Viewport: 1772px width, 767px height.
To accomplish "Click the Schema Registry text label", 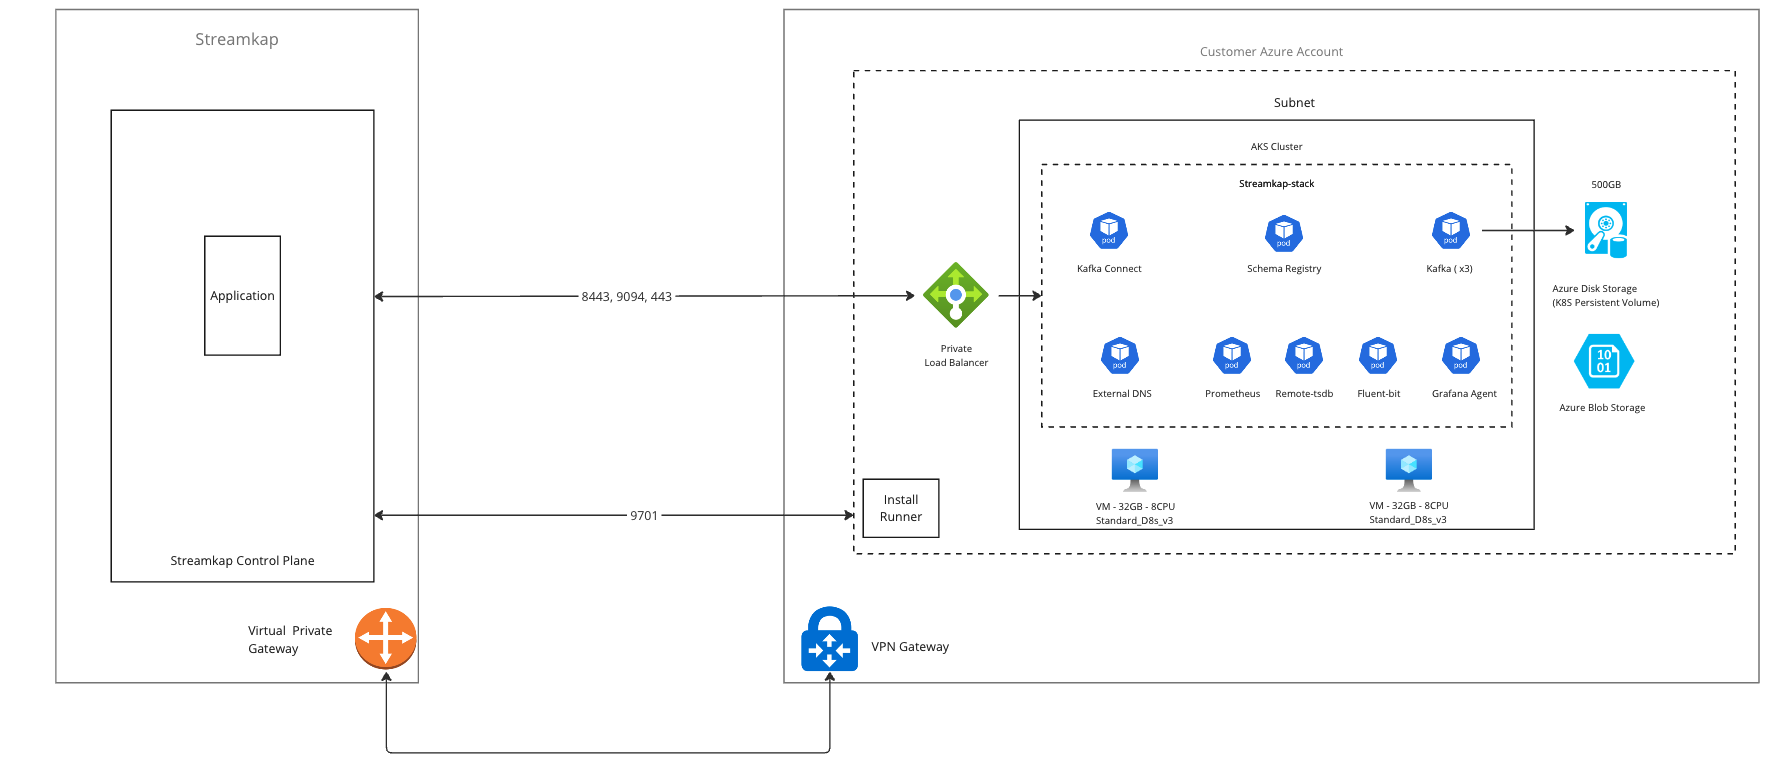I will tap(1284, 269).
